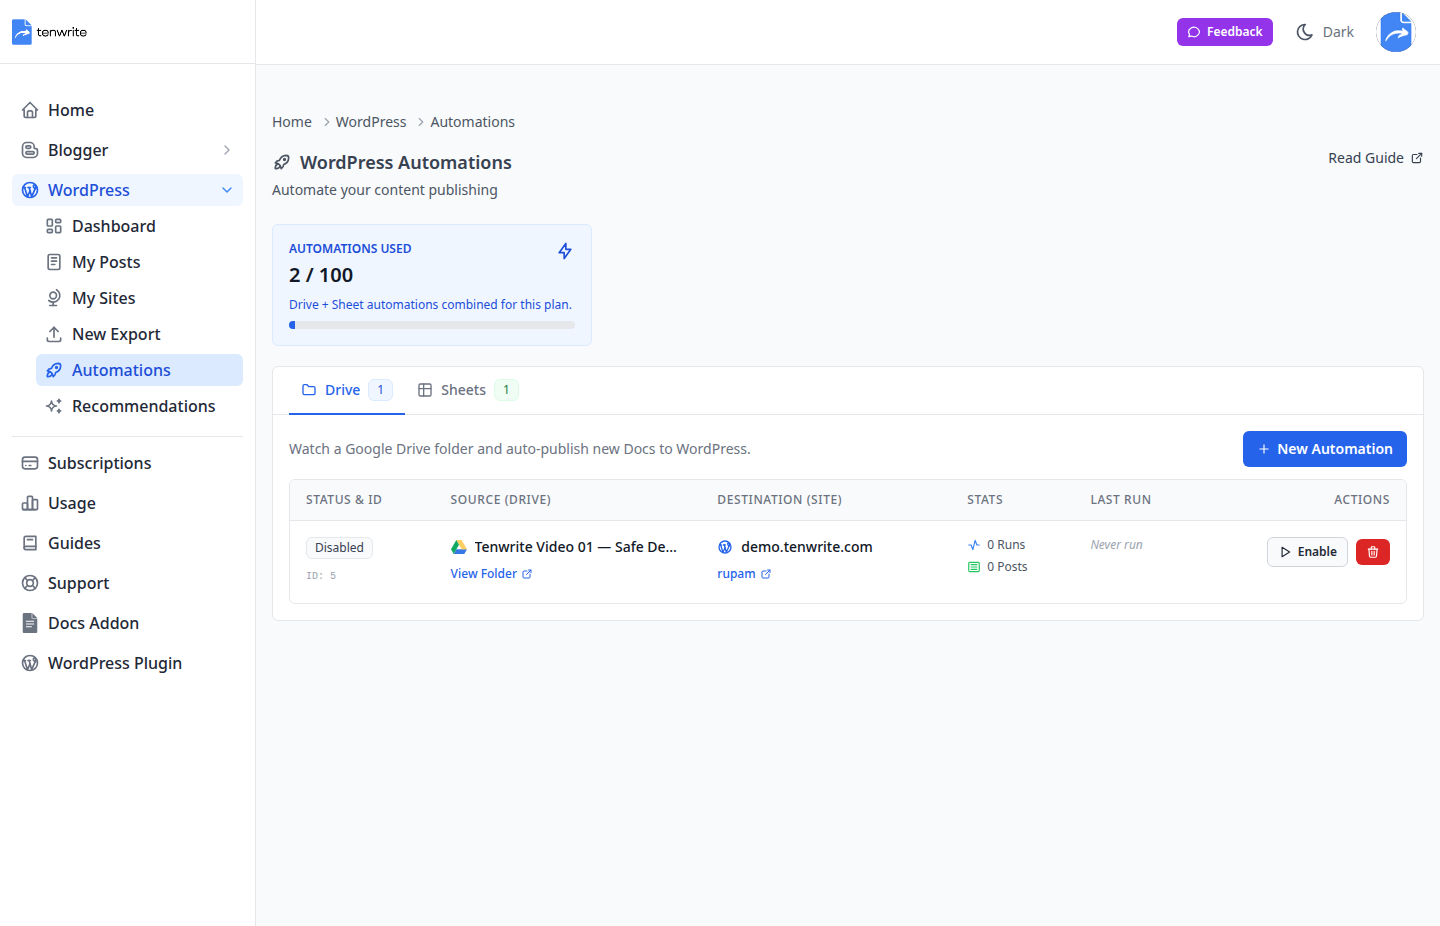Open the View Folder link
Screen dimensions: 1440x926
491,574
